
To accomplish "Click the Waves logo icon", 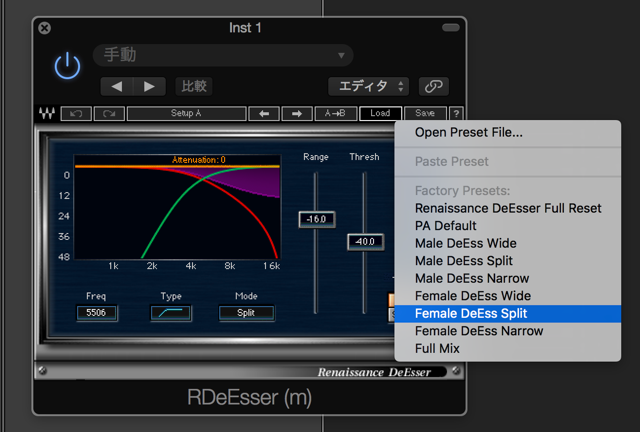I will click(x=47, y=113).
